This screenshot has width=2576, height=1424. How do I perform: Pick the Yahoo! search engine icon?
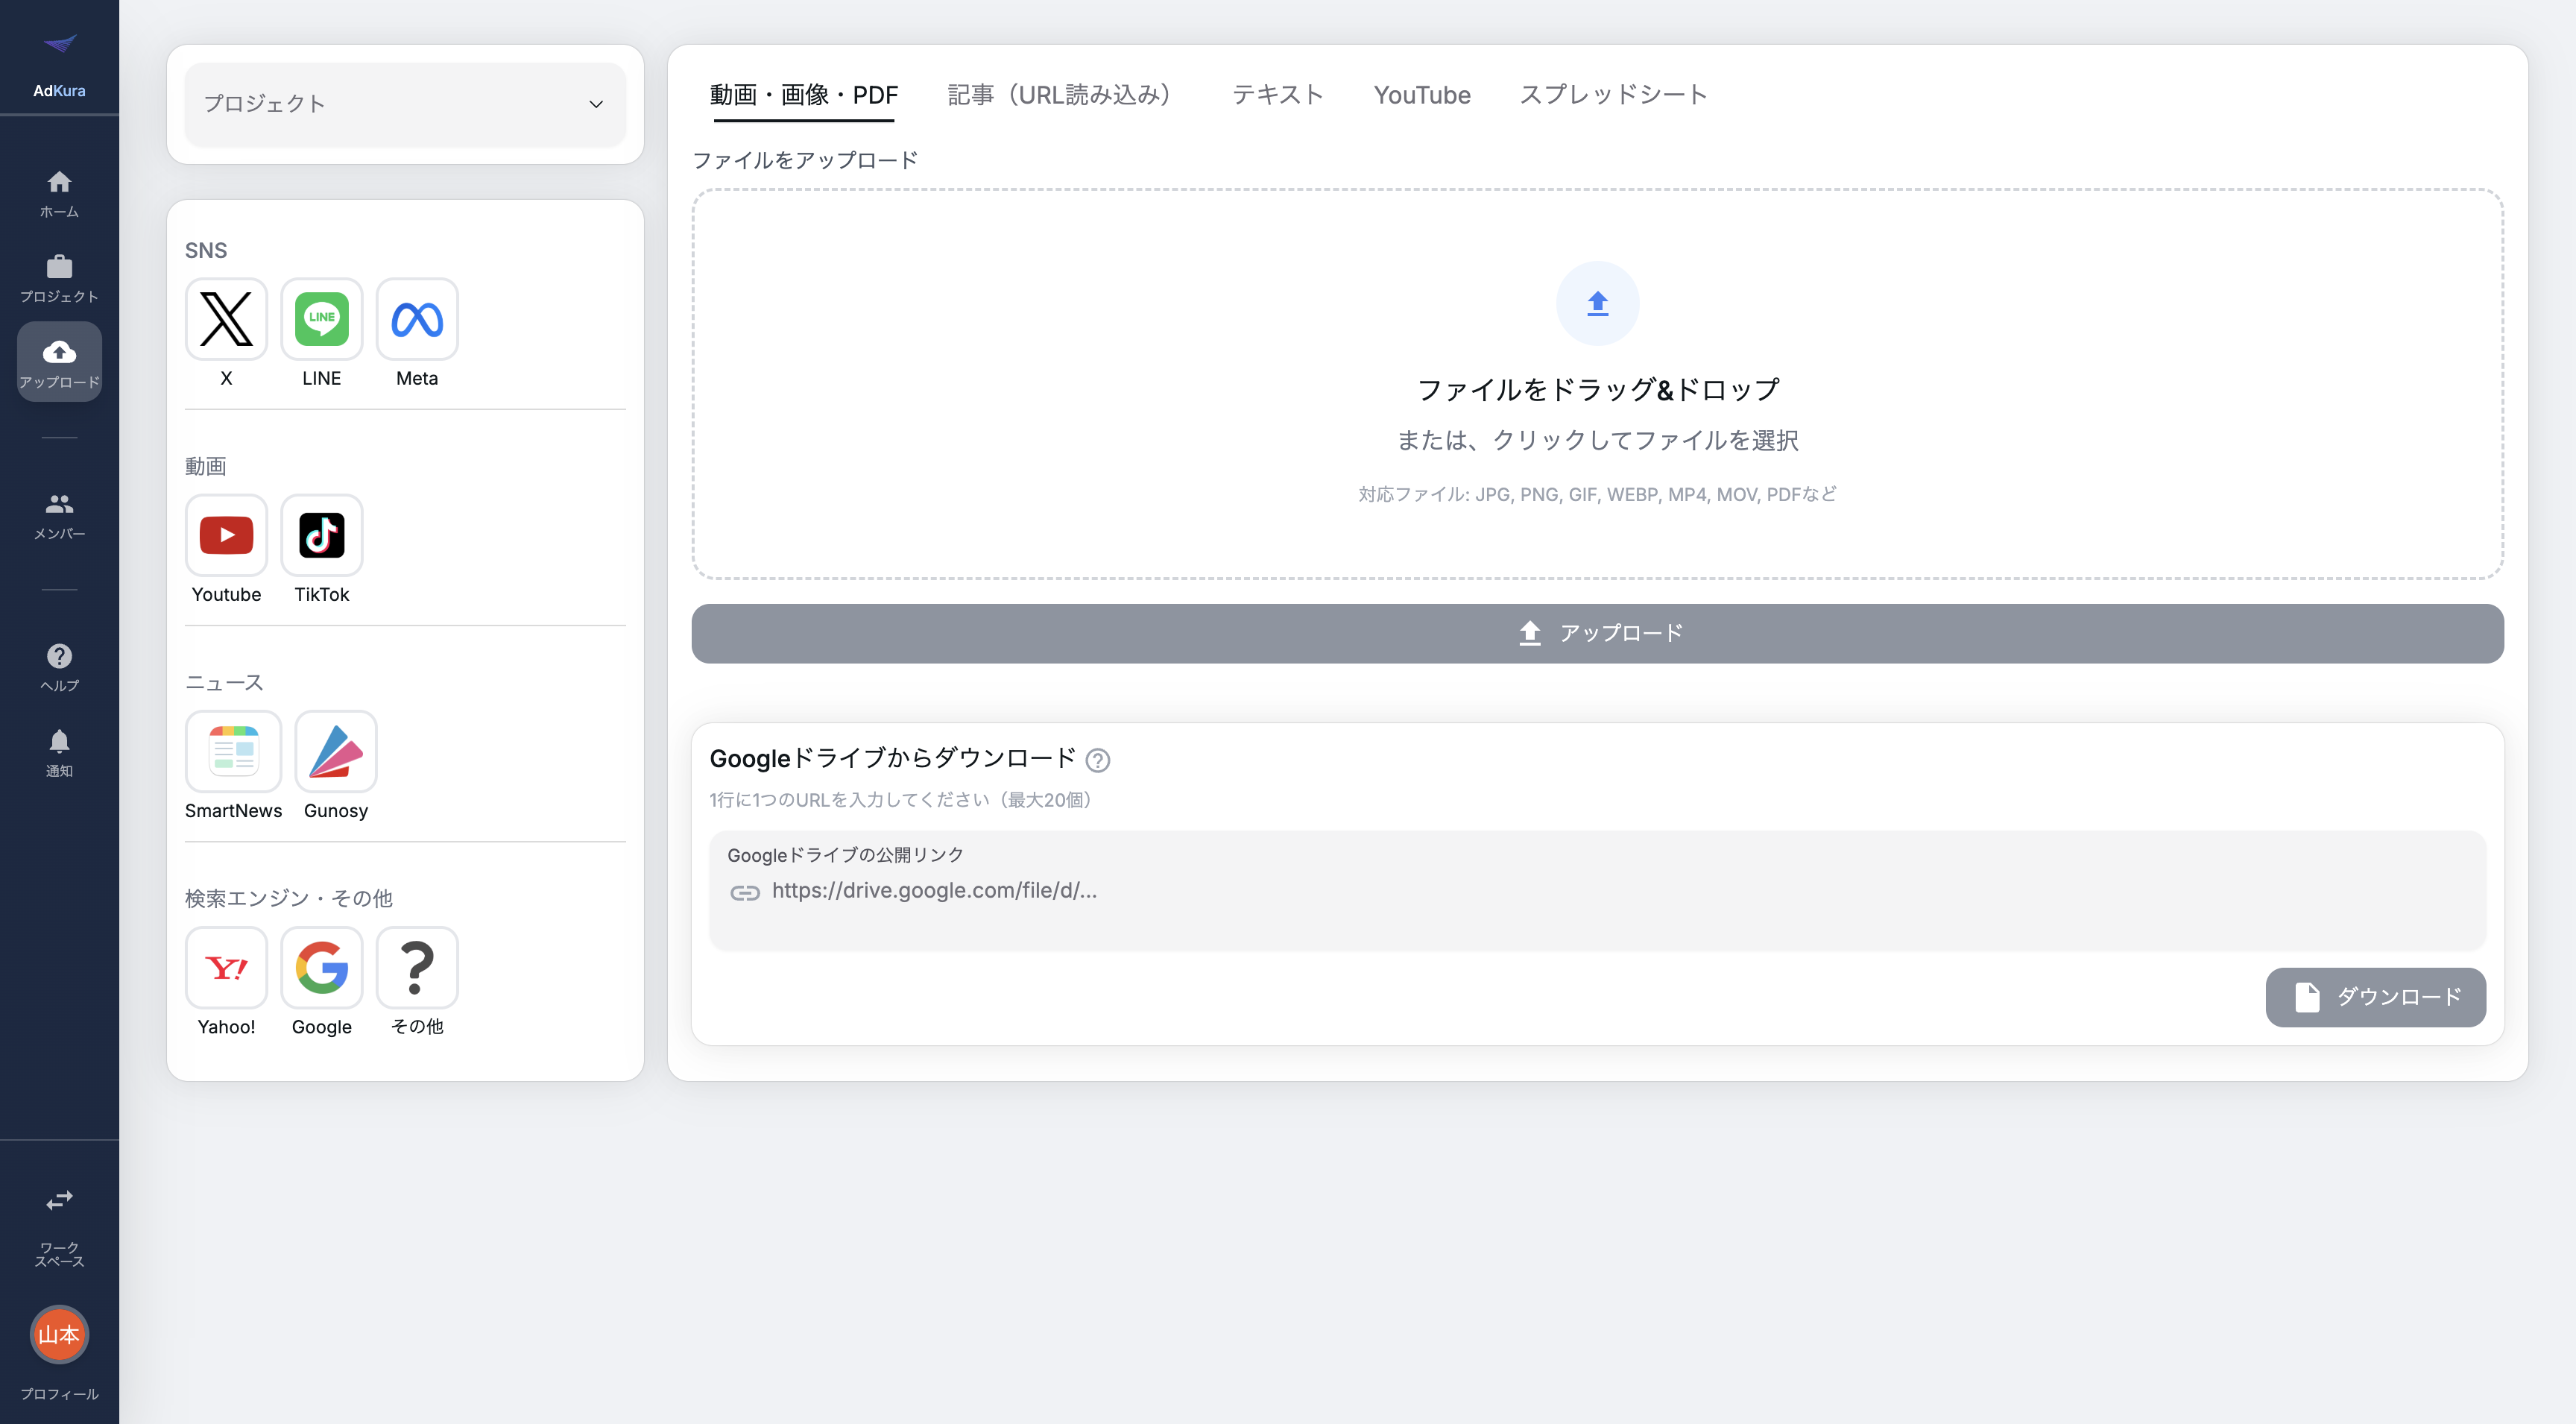(x=226, y=967)
